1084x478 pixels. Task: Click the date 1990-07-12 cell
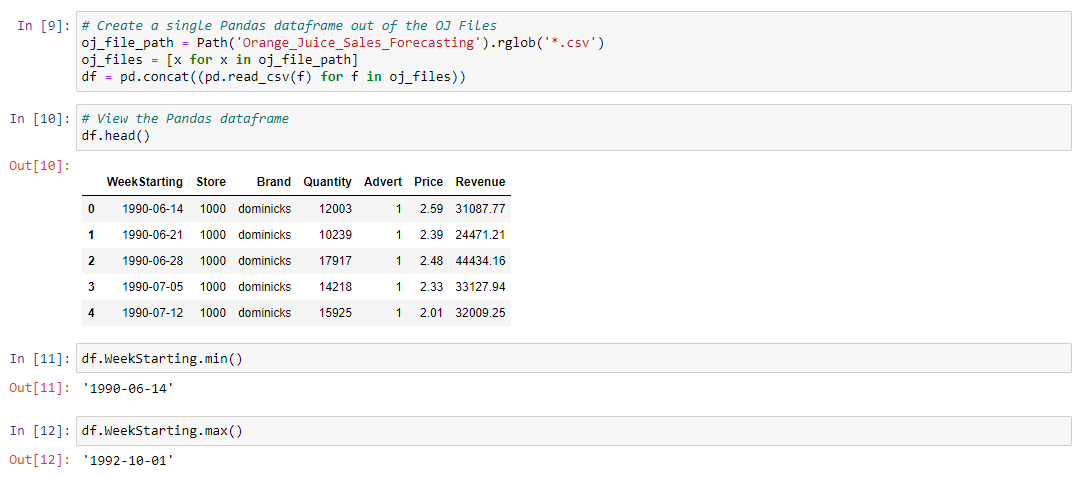coord(153,313)
